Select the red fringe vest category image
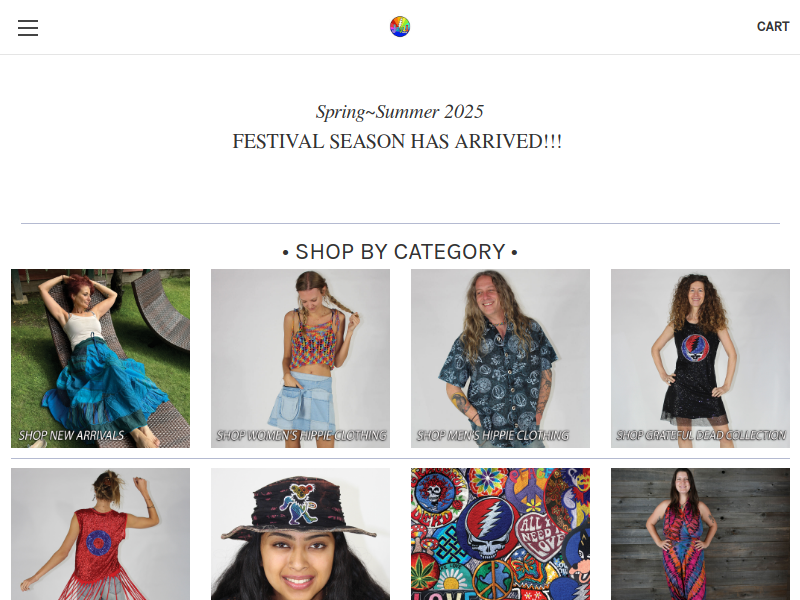Image resolution: width=800 pixels, height=600 pixels. pos(101,534)
